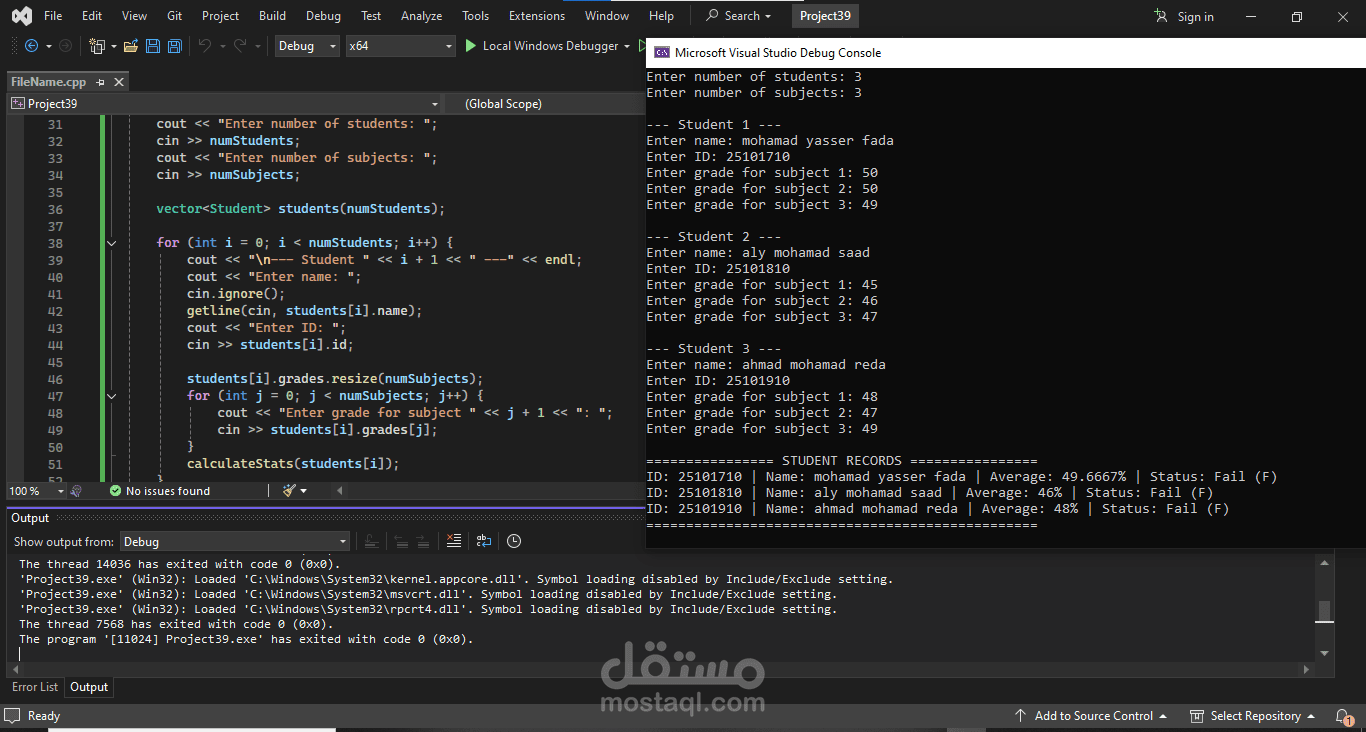The image size is (1366, 732).
Task: Open the Git menu
Action: coord(175,16)
